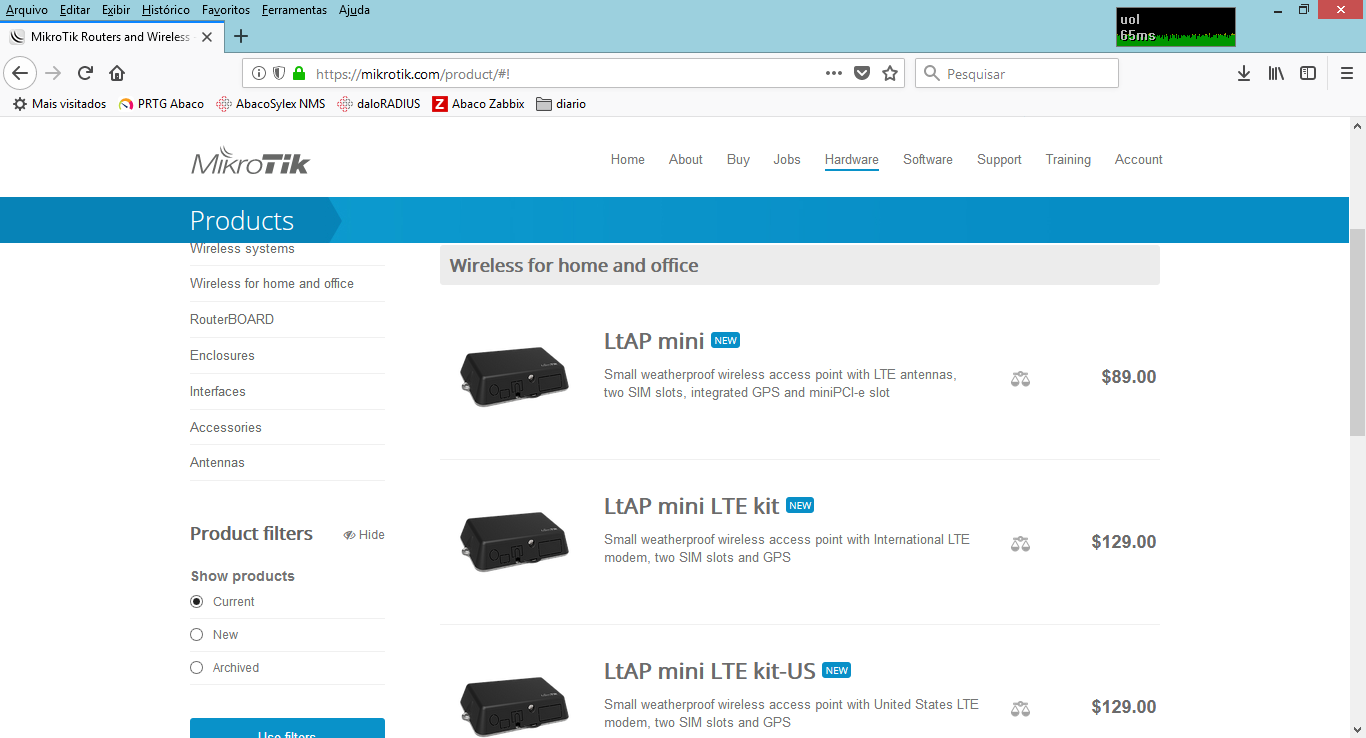Go to the Home page link
The height and width of the screenshot is (738, 1366).
[628, 160]
